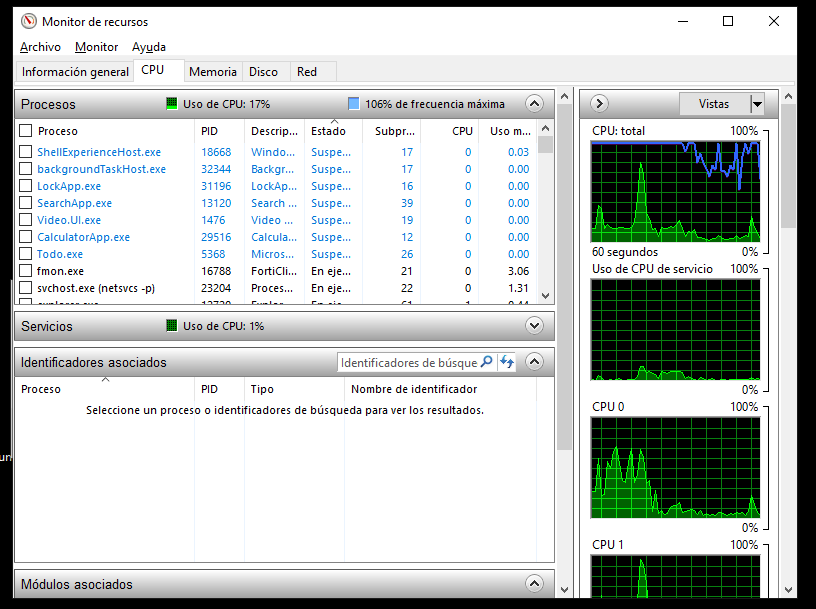Open the Monitor menu
The width and height of the screenshot is (816, 609).
pyautogui.click(x=97, y=47)
